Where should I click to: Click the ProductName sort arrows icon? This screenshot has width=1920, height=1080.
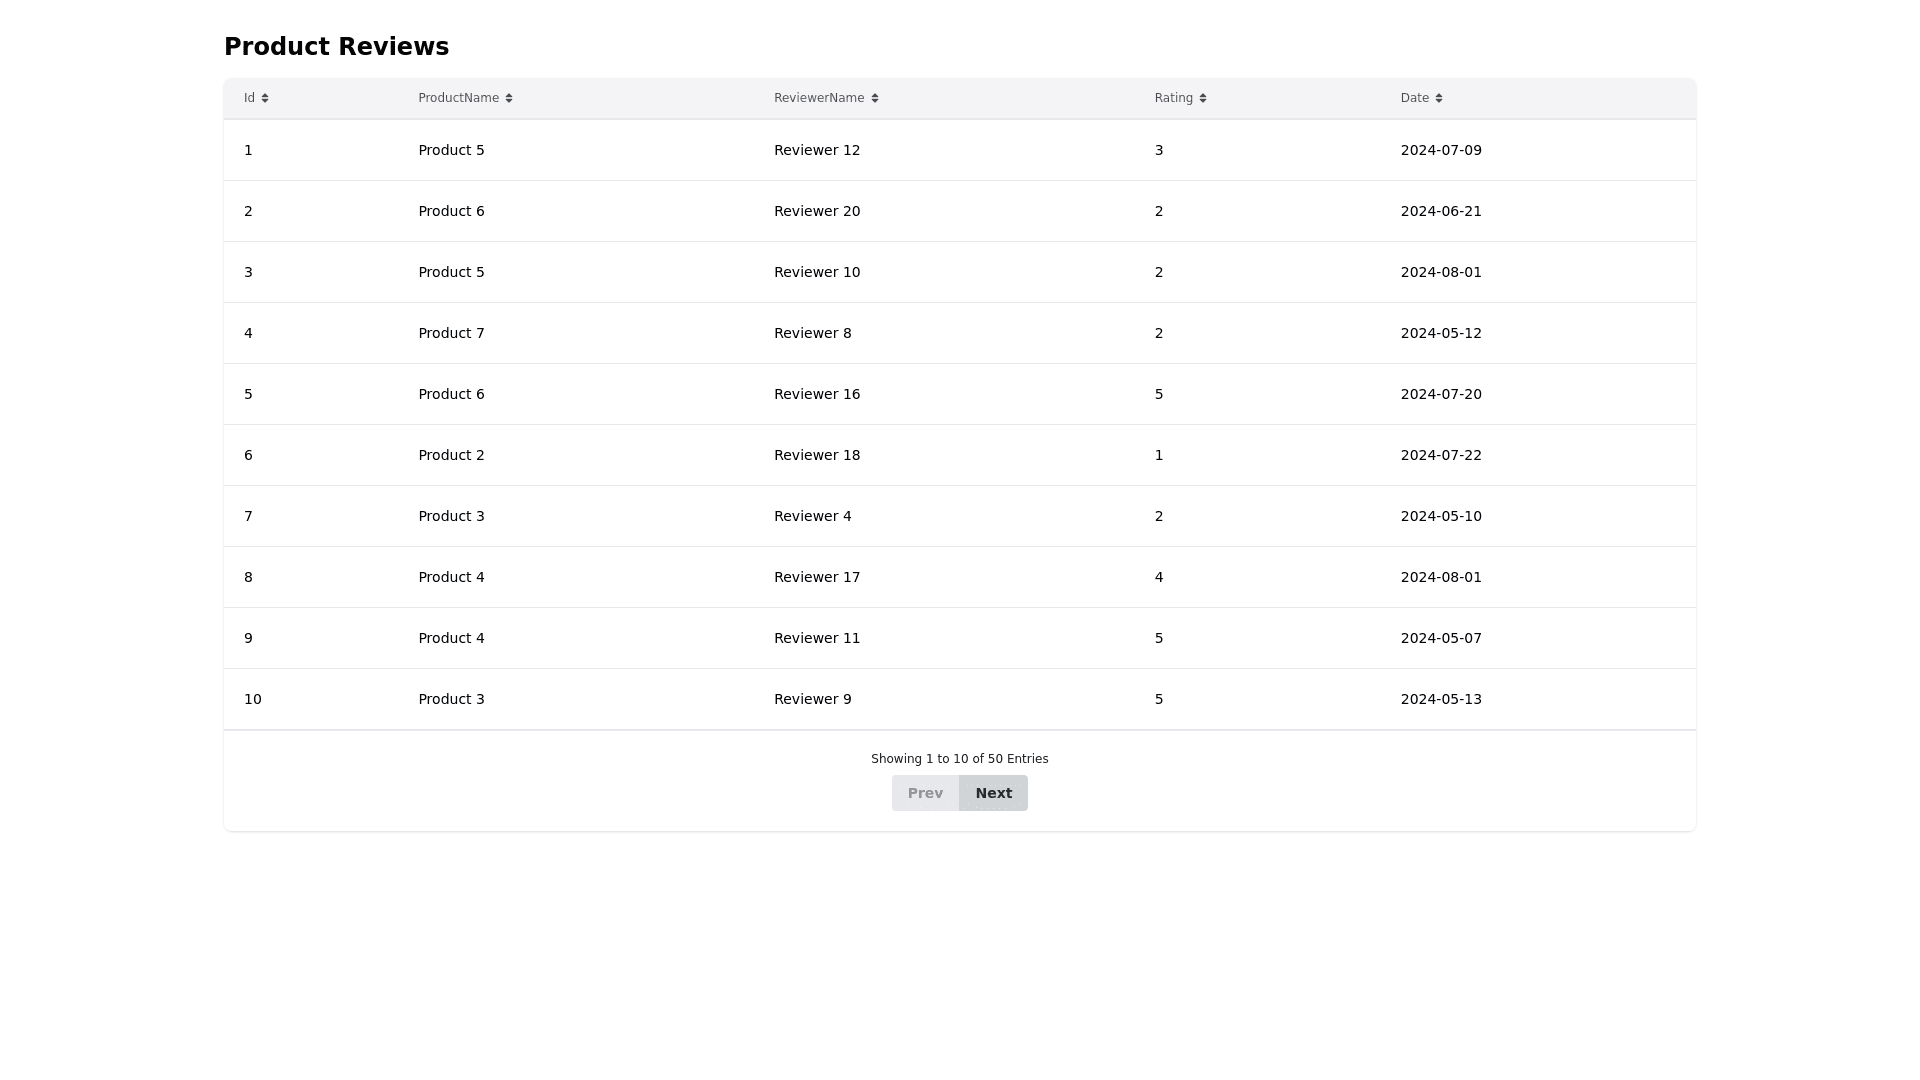coord(509,98)
